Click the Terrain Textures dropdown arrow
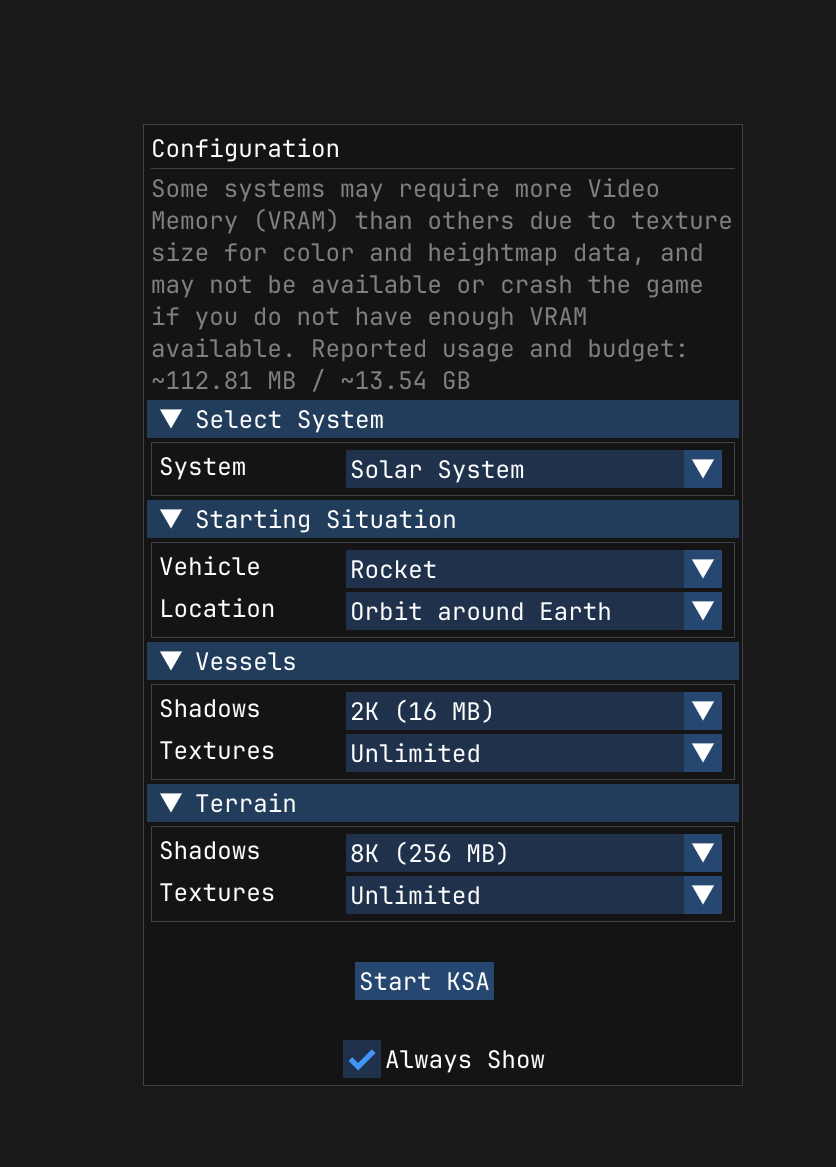The image size is (836, 1167). click(703, 895)
